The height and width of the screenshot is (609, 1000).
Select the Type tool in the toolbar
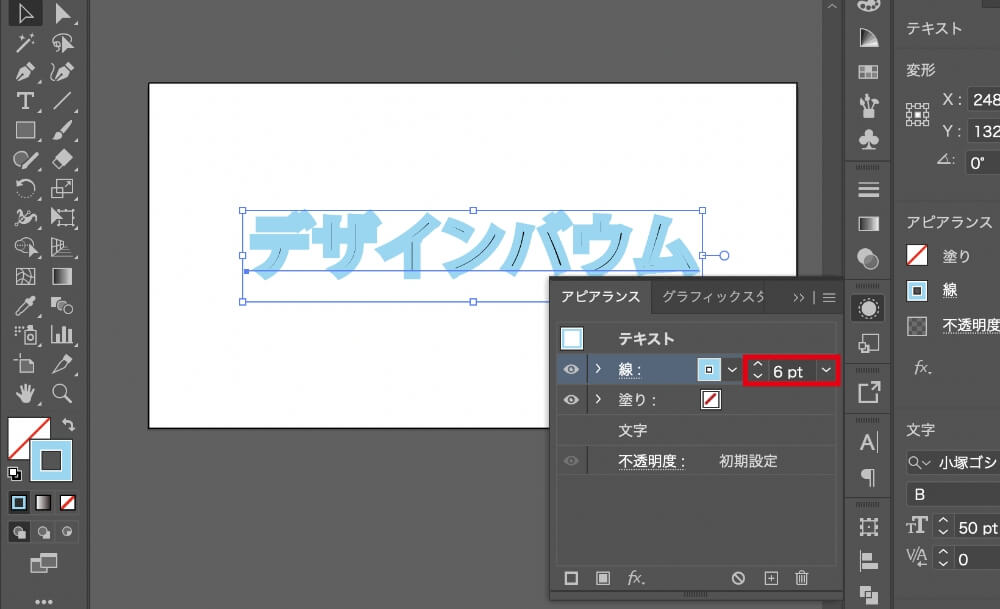pyautogui.click(x=25, y=100)
